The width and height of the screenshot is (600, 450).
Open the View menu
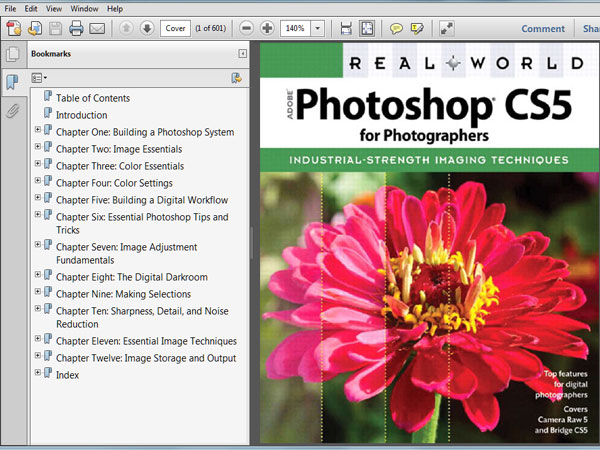coord(54,8)
